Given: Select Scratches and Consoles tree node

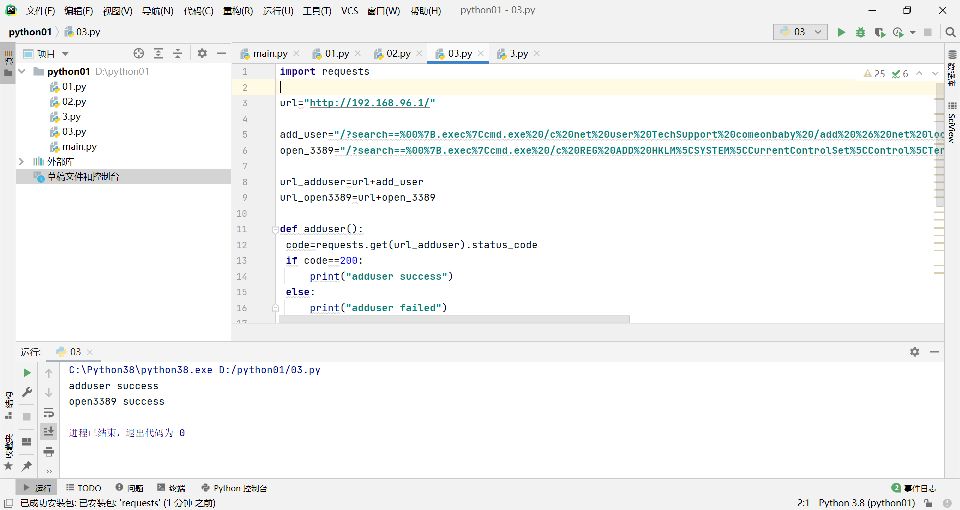Looking at the screenshot, I should 83,176.
